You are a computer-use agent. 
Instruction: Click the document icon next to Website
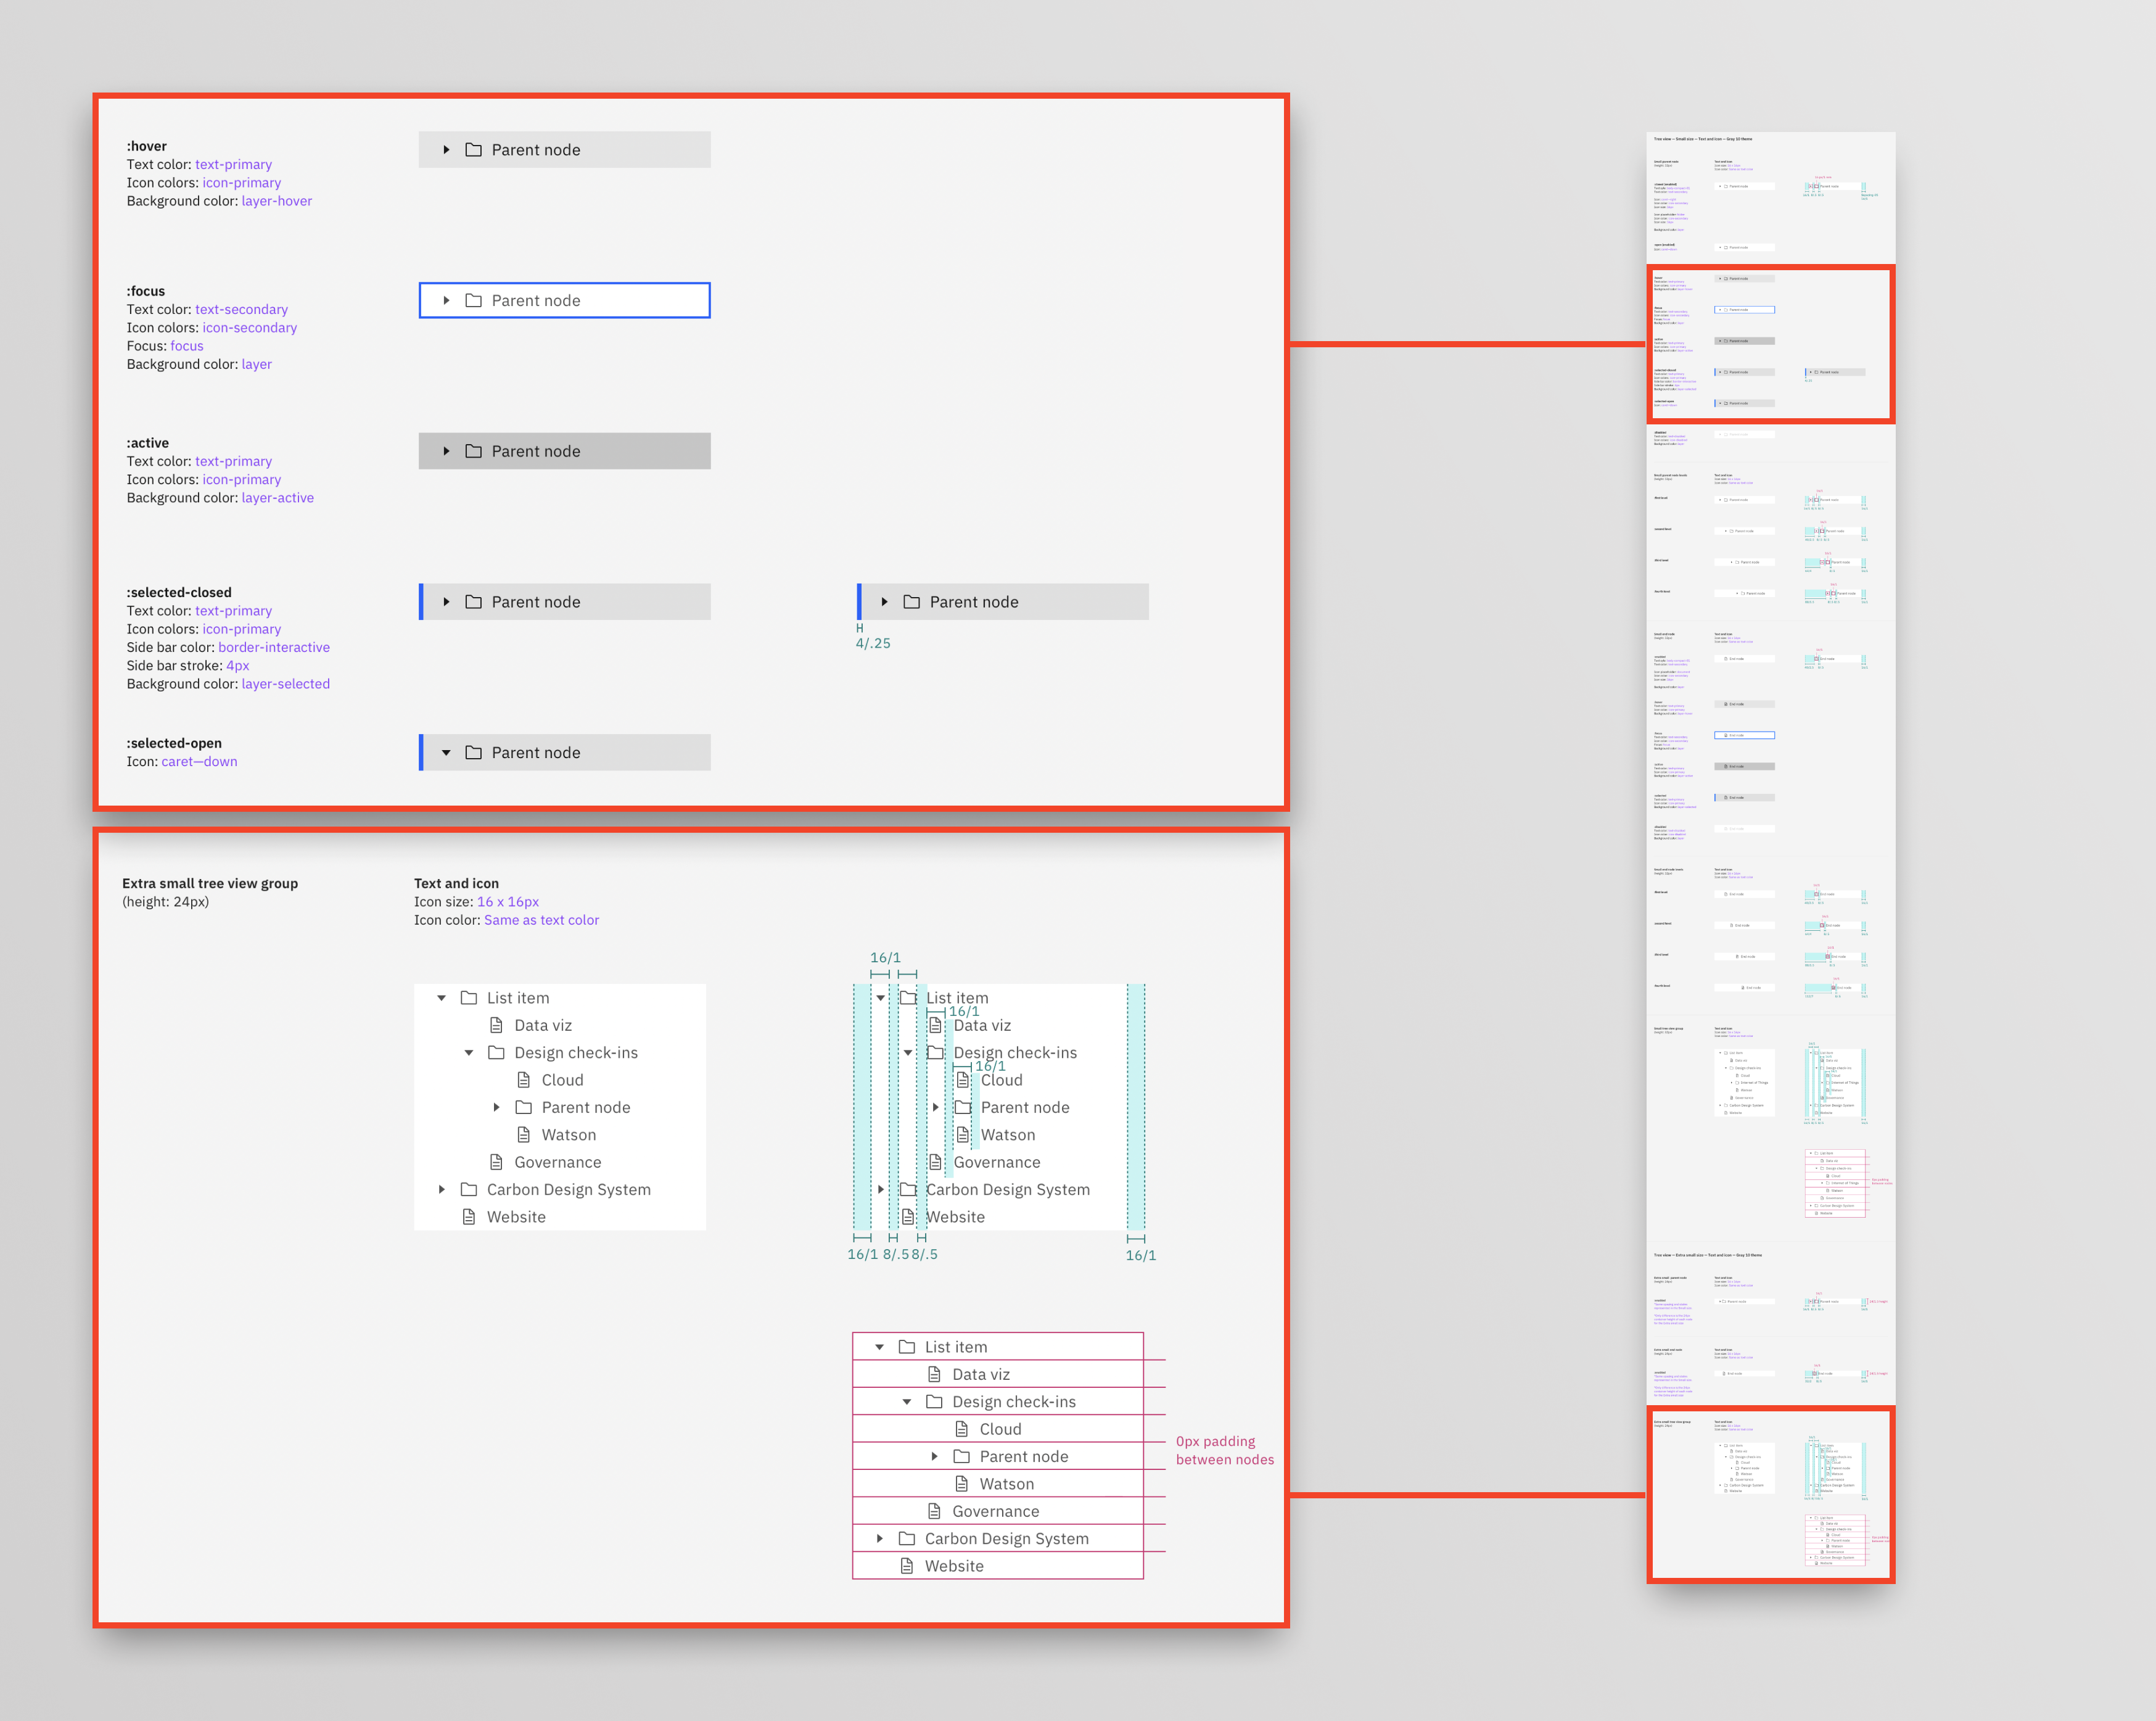(x=469, y=1216)
